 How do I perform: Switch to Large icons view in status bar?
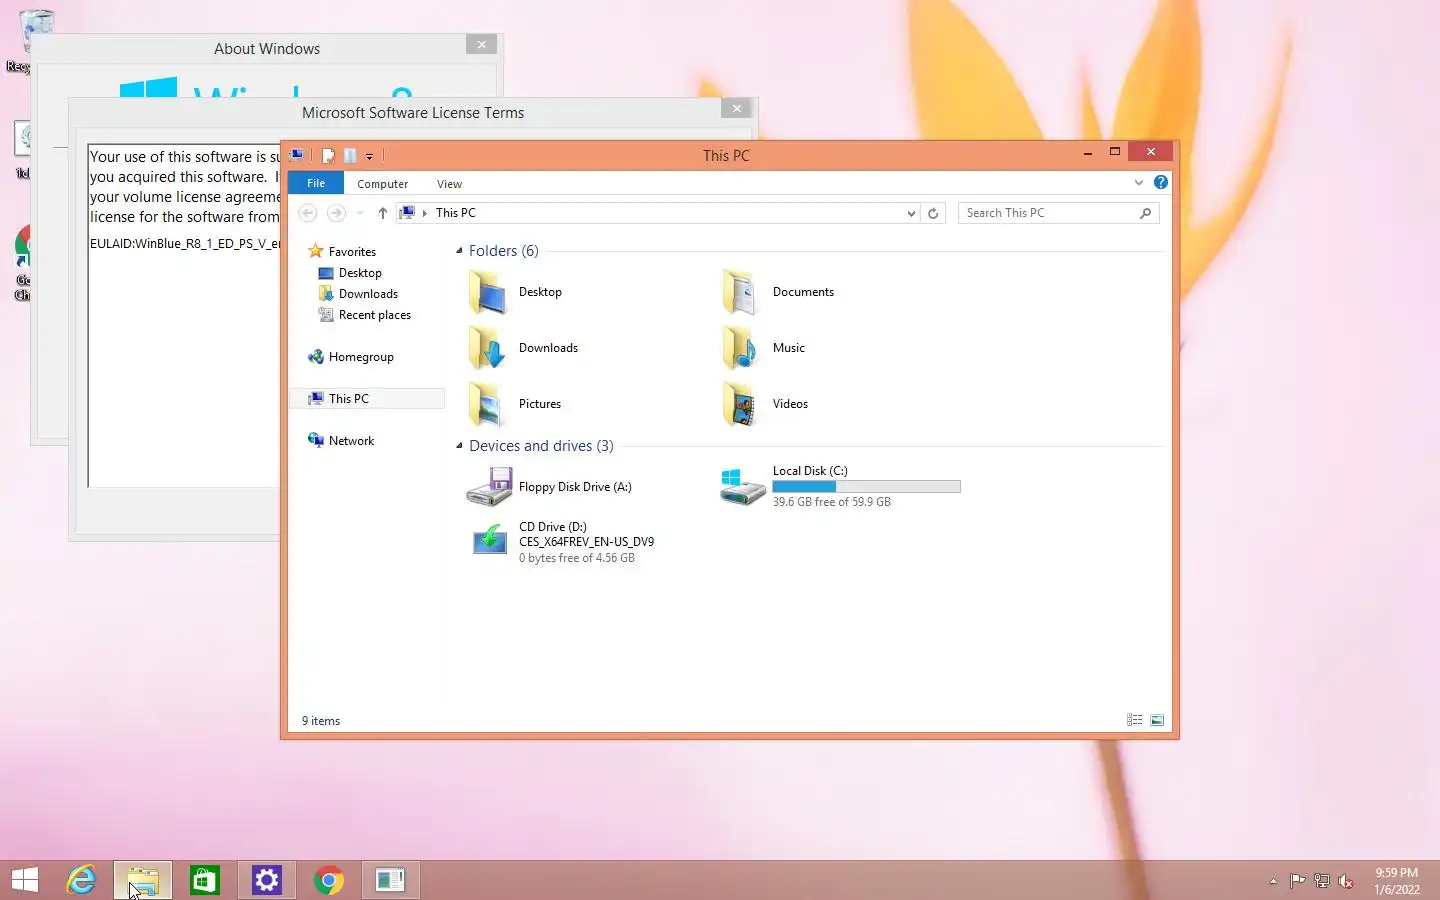tap(1157, 720)
